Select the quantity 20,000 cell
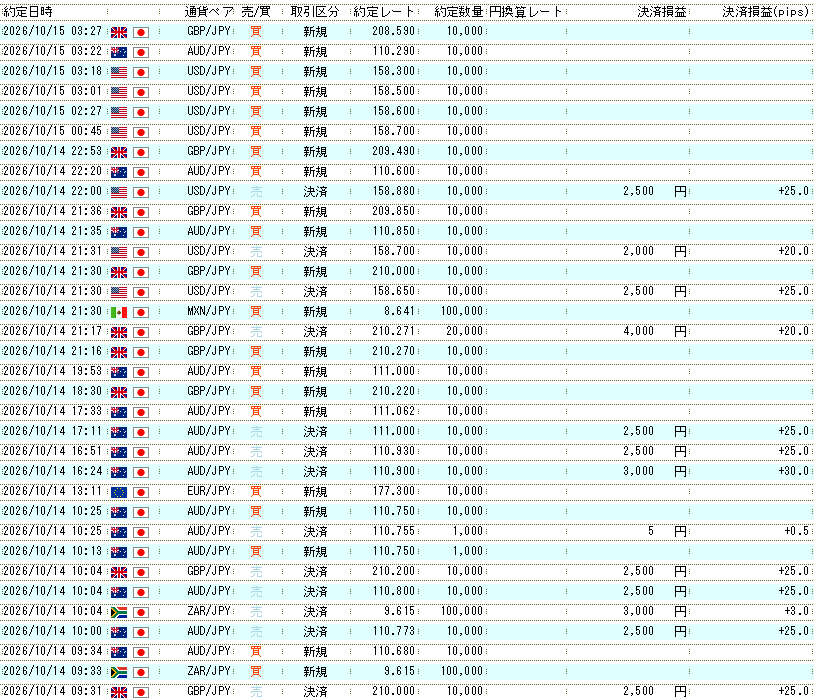This screenshot has width=814, height=699. pos(465,331)
